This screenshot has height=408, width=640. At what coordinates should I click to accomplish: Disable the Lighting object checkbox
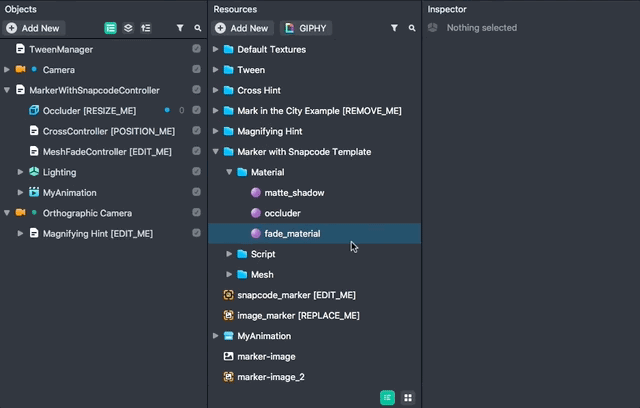pos(196,172)
